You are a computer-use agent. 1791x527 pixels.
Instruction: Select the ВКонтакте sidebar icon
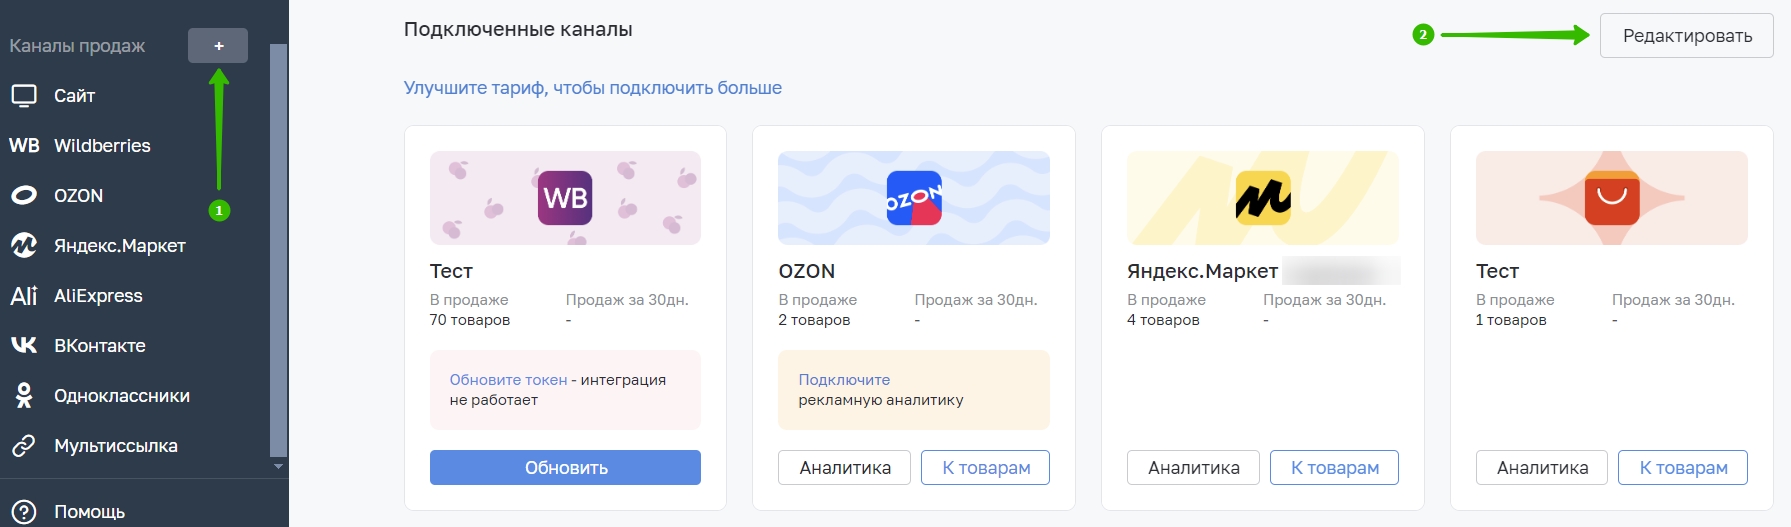[24, 345]
